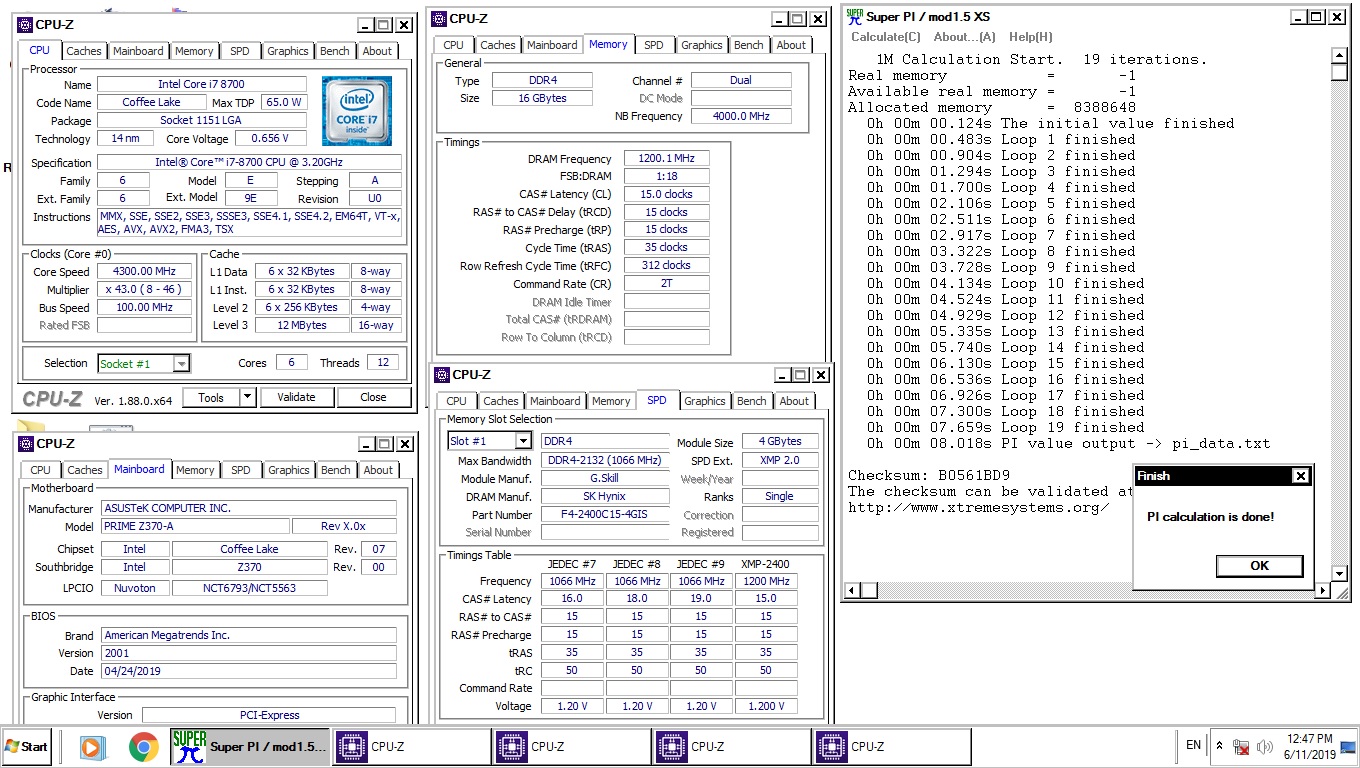Viewport: 1360px width, 768px height.
Task: Click the DRAM Frequency value field
Action: click(666, 159)
